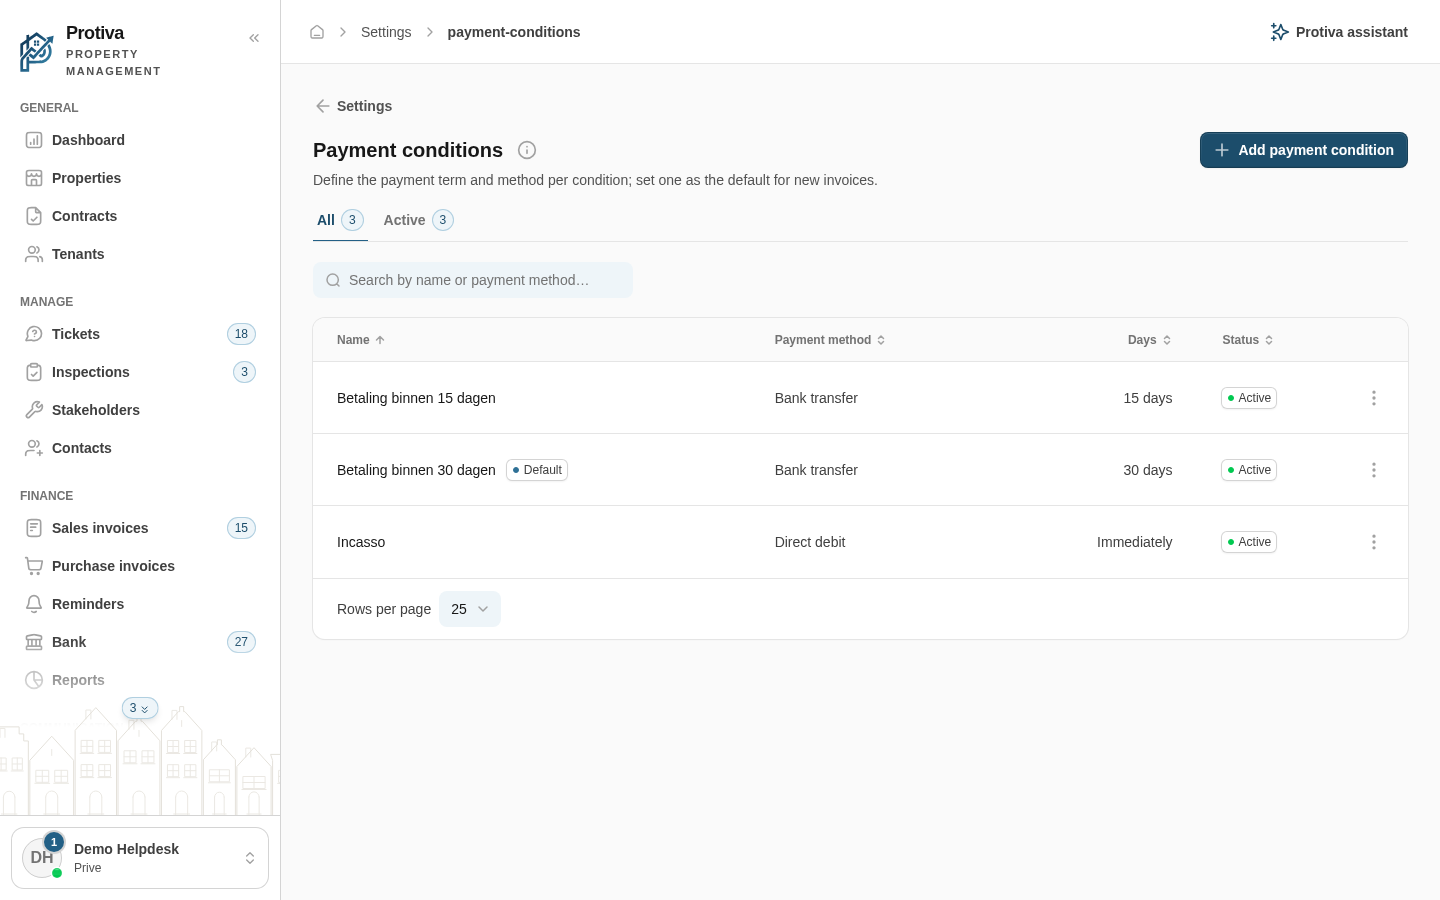The width and height of the screenshot is (1440, 900).
Task: Open Stakeholders from the sidebar
Action: (140, 410)
